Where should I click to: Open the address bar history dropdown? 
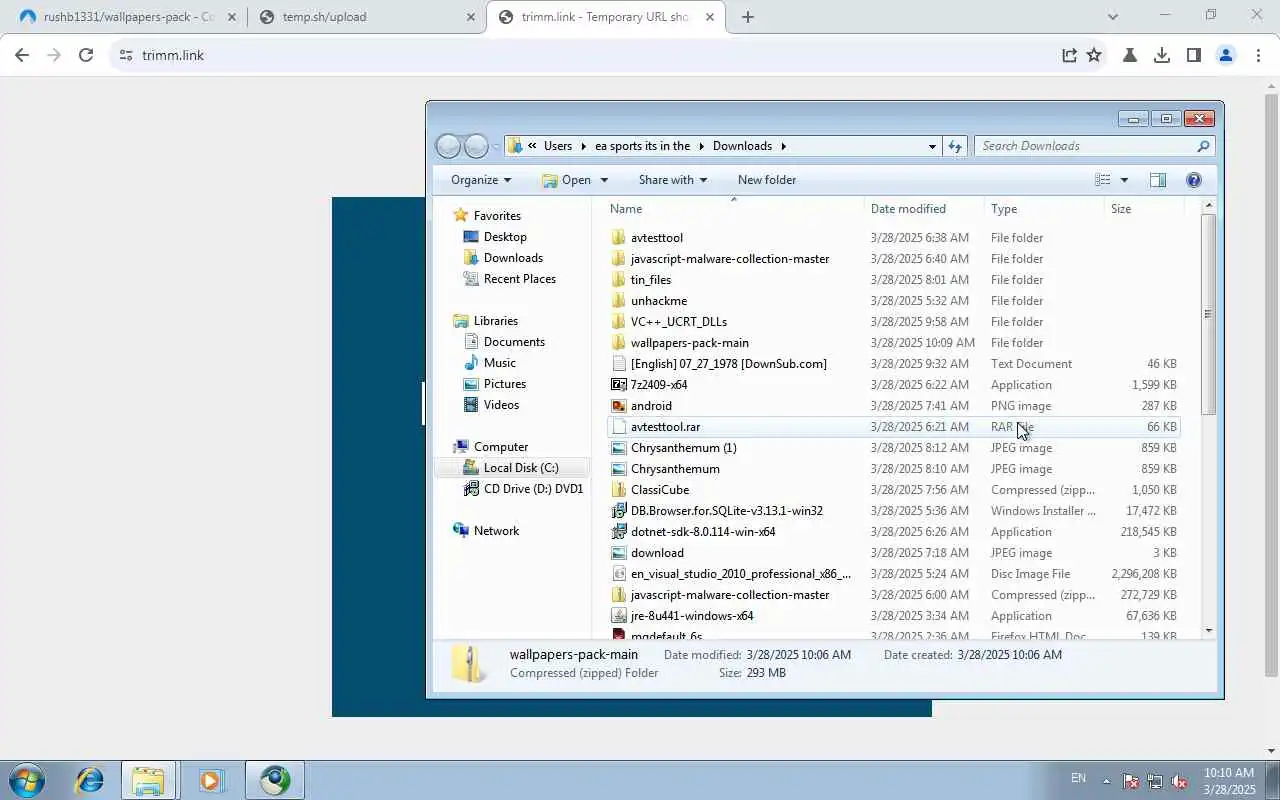pos(932,146)
